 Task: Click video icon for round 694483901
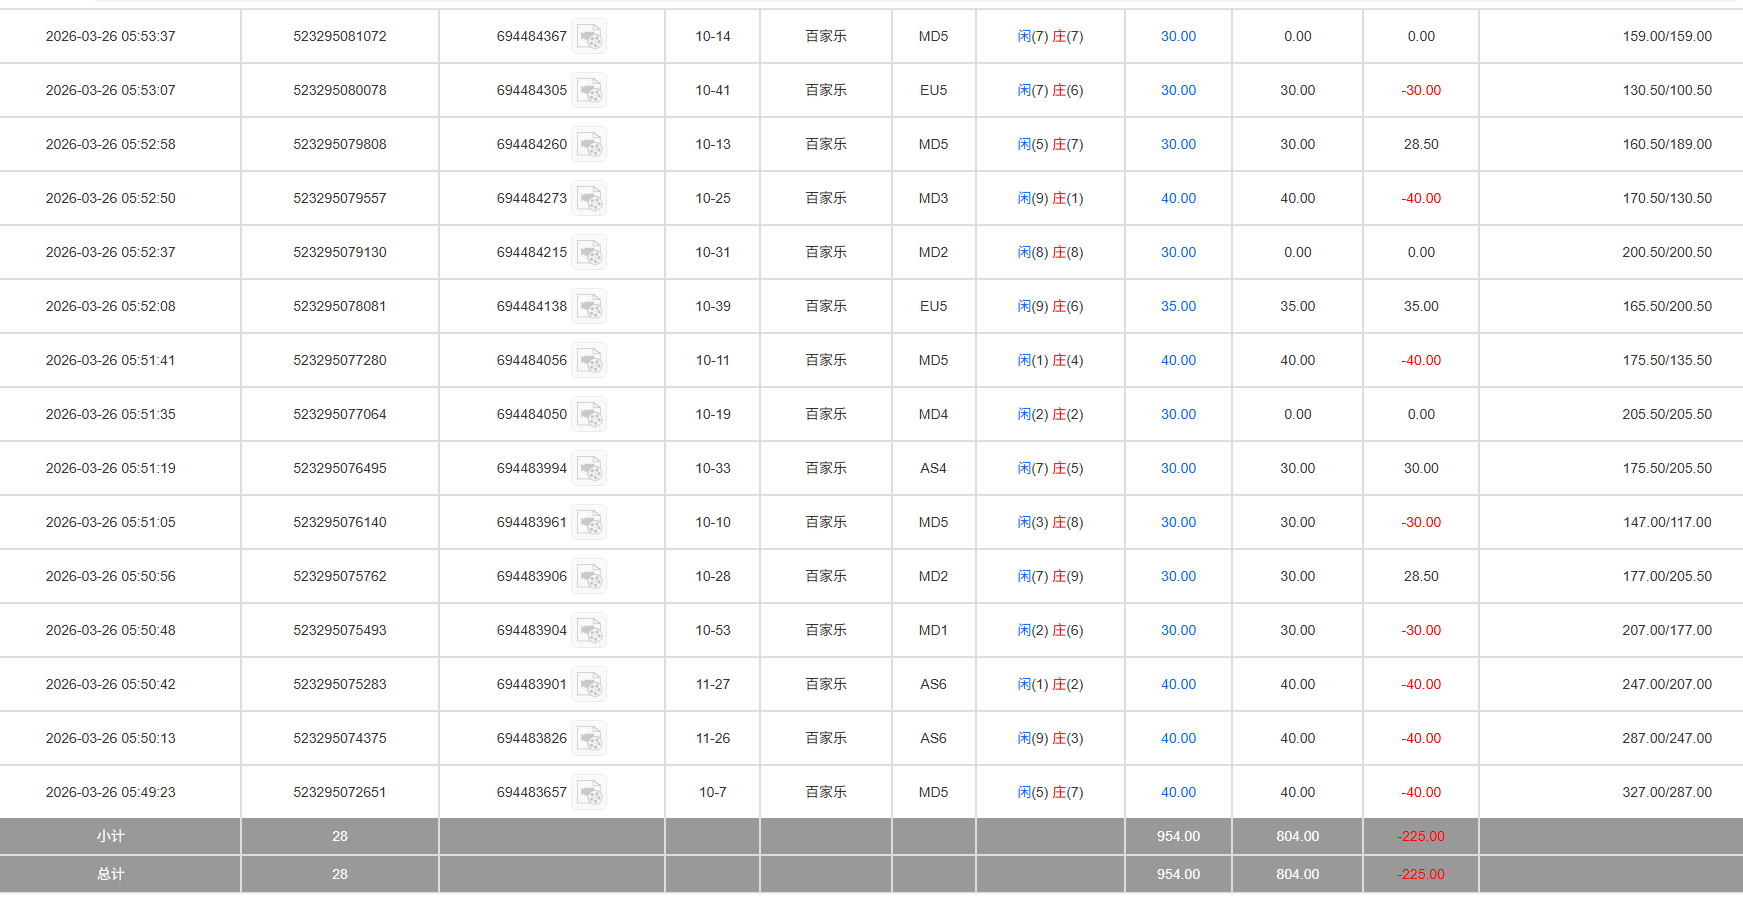tap(589, 685)
